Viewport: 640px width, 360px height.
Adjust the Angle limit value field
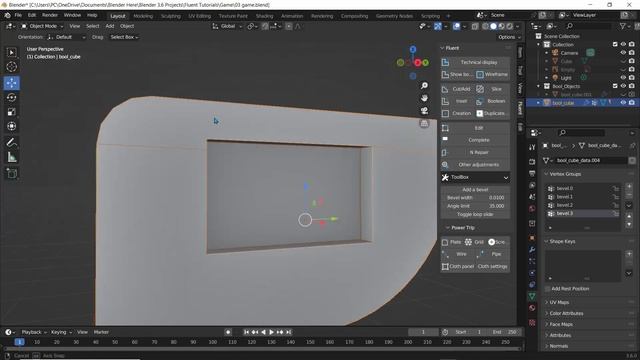tap(475, 206)
